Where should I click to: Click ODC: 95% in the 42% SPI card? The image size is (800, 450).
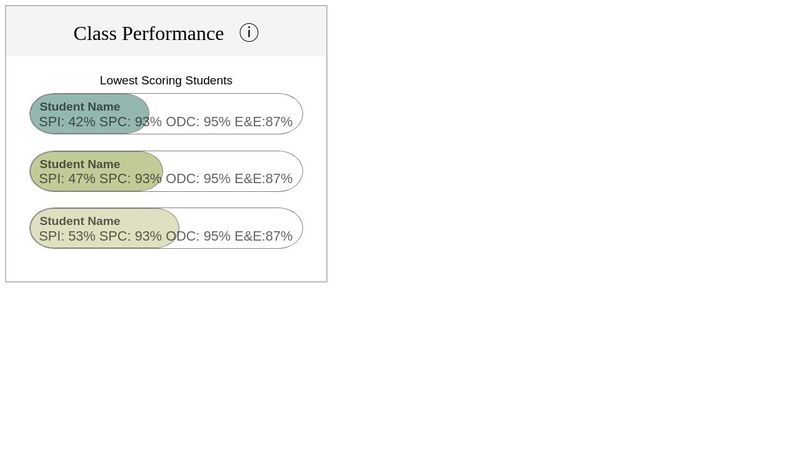[198, 122]
